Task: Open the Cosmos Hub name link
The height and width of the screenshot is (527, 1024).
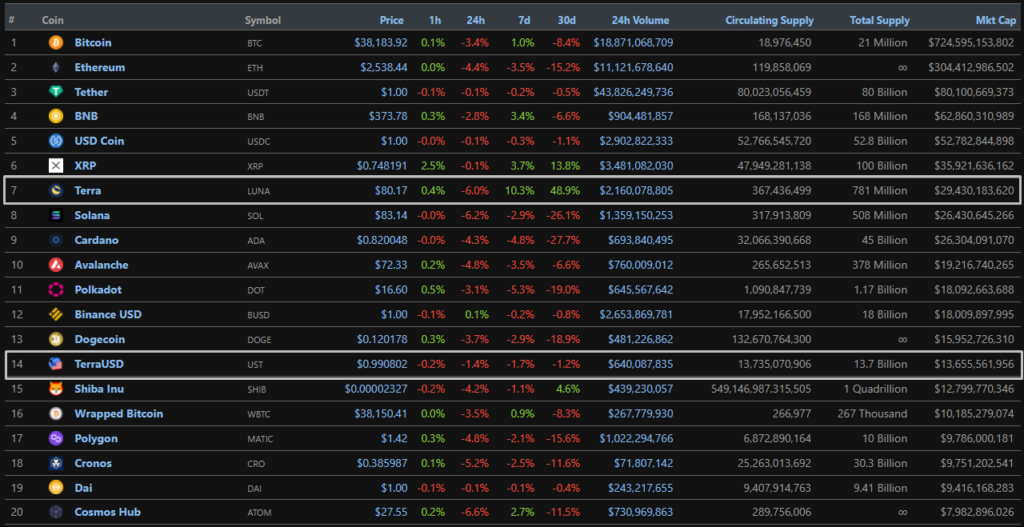Action: tap(107, 512)
